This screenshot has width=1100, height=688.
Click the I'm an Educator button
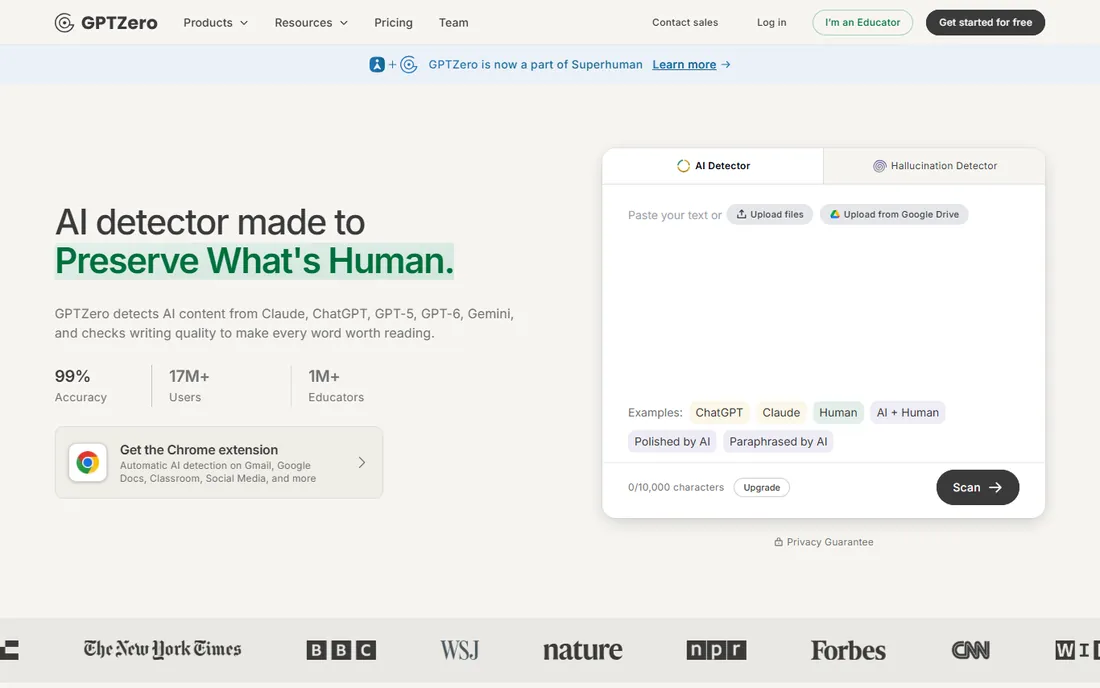point(862,22)
